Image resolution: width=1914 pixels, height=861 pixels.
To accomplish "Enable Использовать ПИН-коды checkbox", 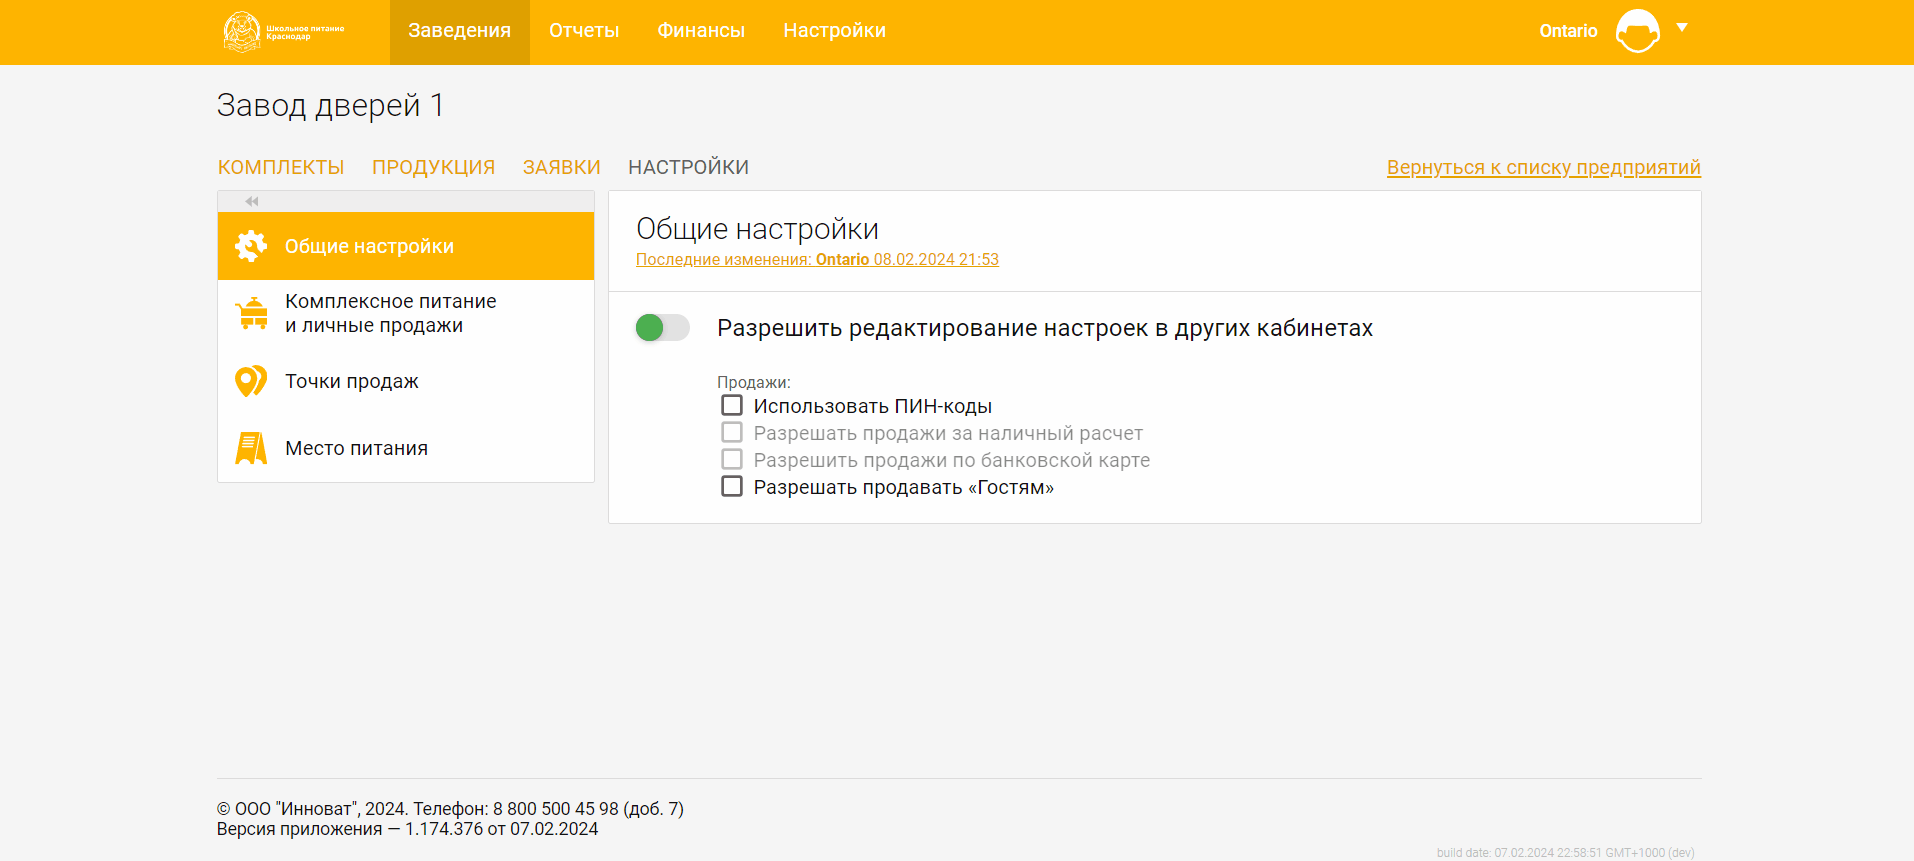I will (732, 406).
